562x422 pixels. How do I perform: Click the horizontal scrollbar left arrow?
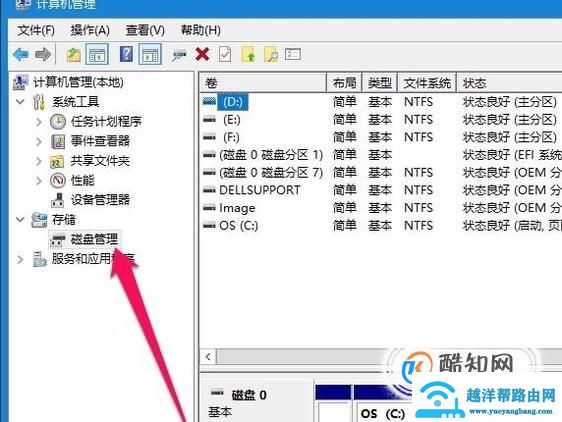tap(208, 357)
